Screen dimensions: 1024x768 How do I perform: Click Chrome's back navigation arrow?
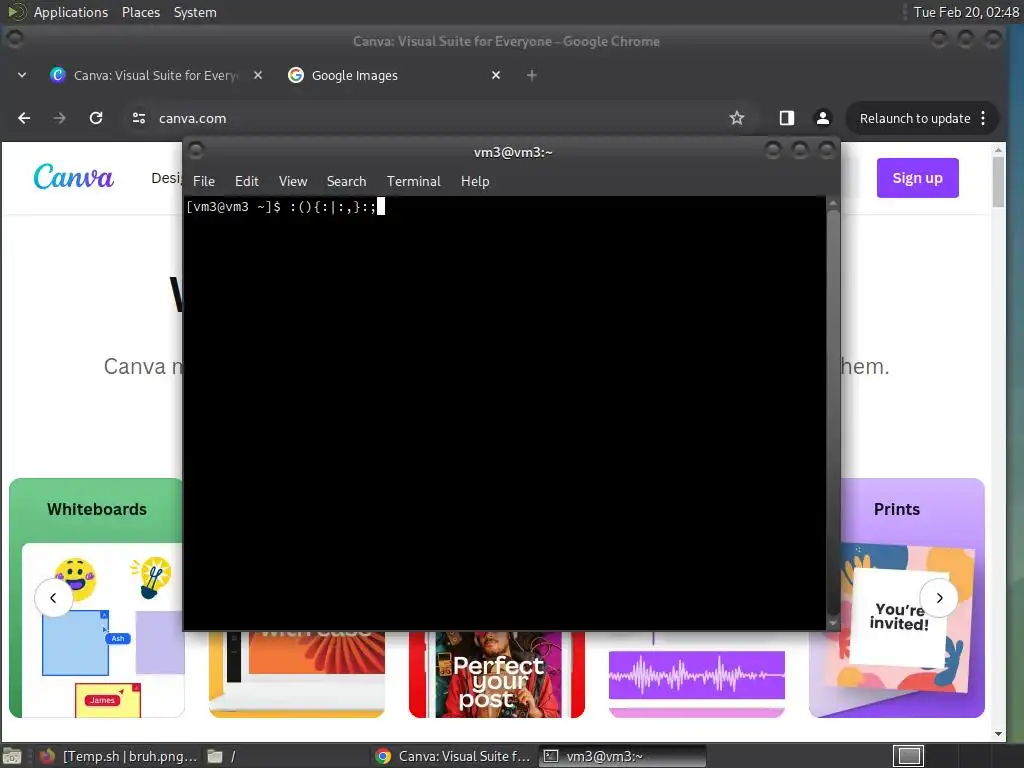pos(24,118)
